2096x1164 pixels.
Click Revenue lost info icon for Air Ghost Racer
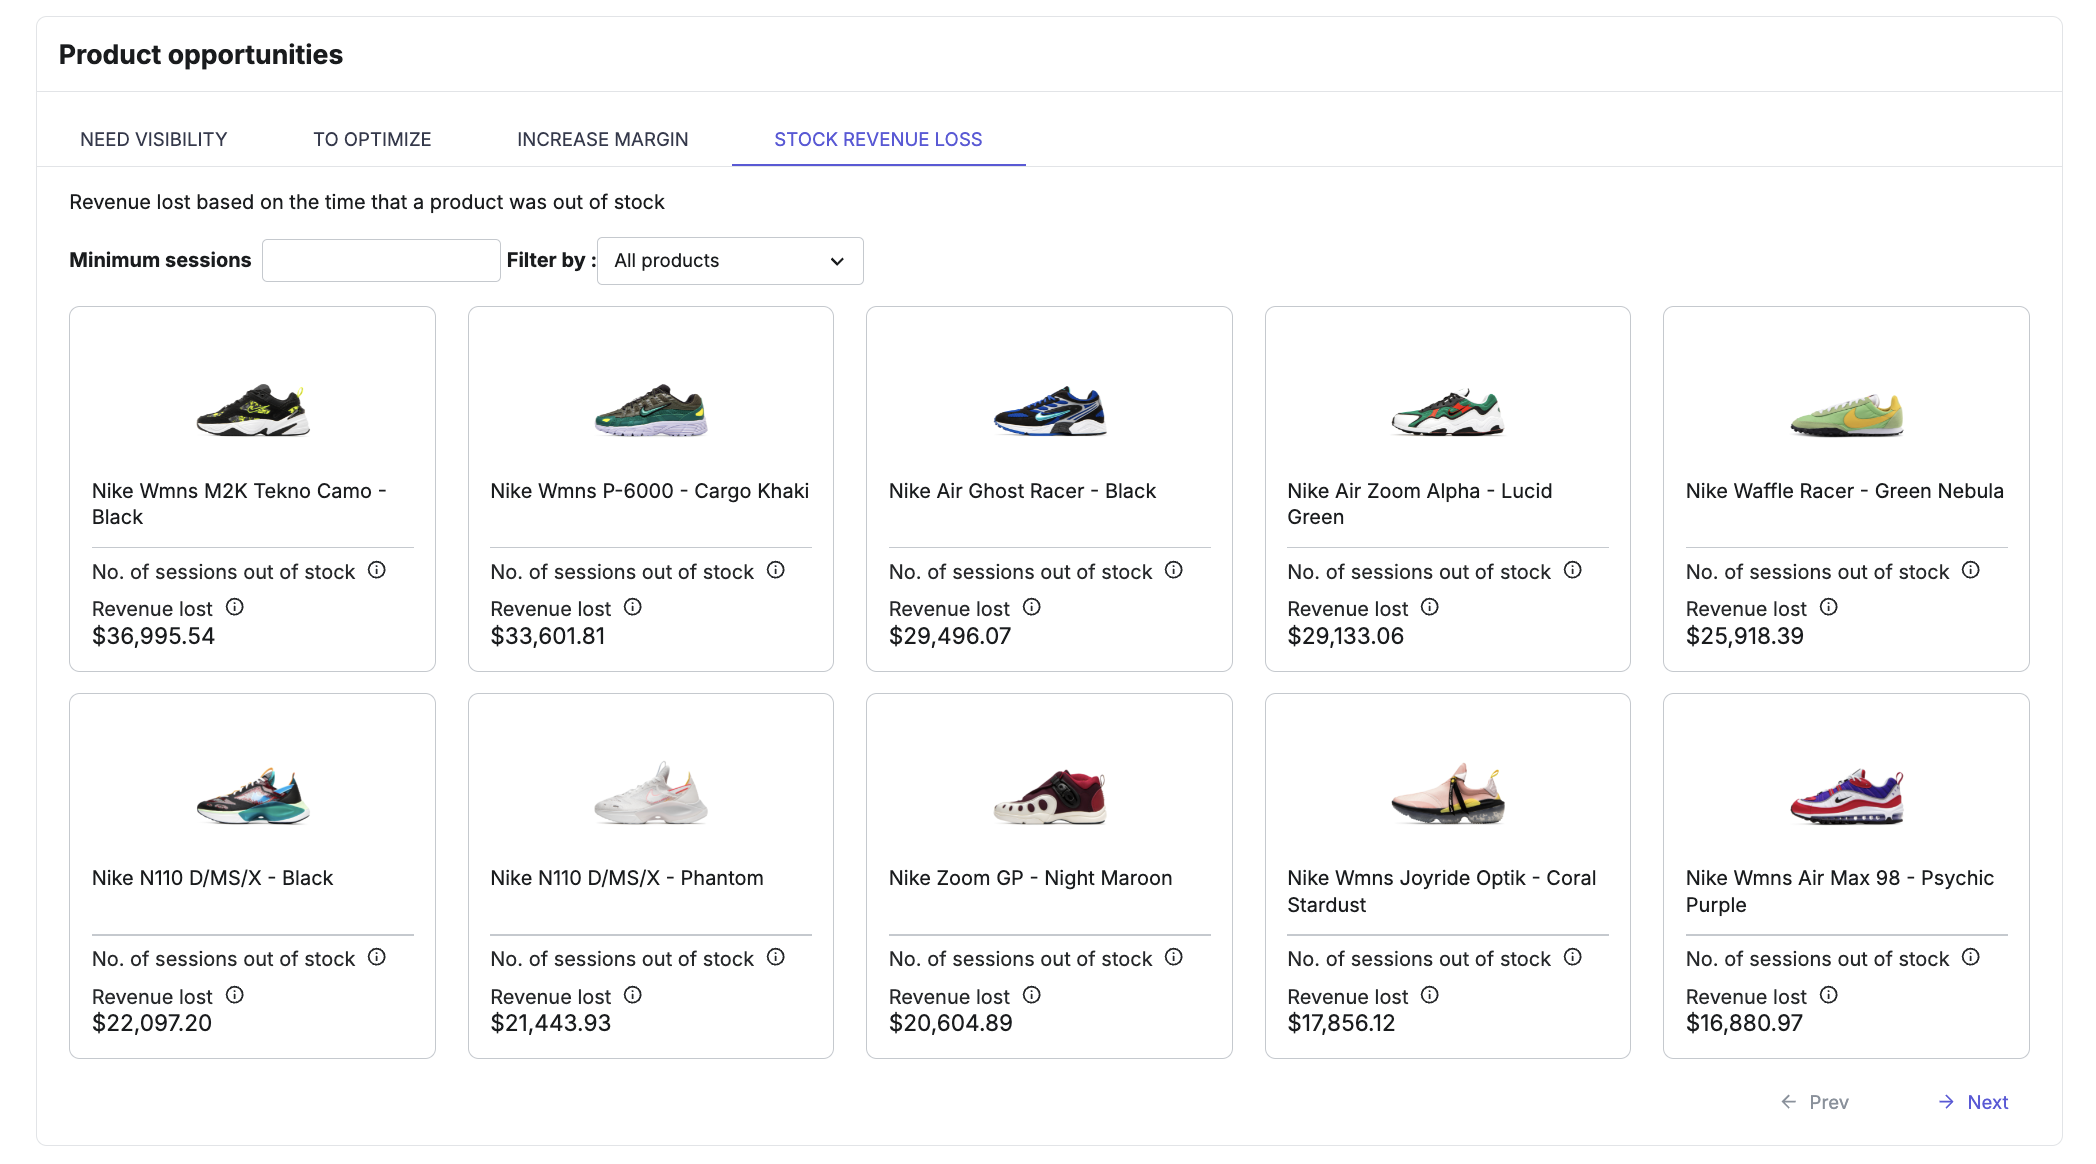(1032, 607)
